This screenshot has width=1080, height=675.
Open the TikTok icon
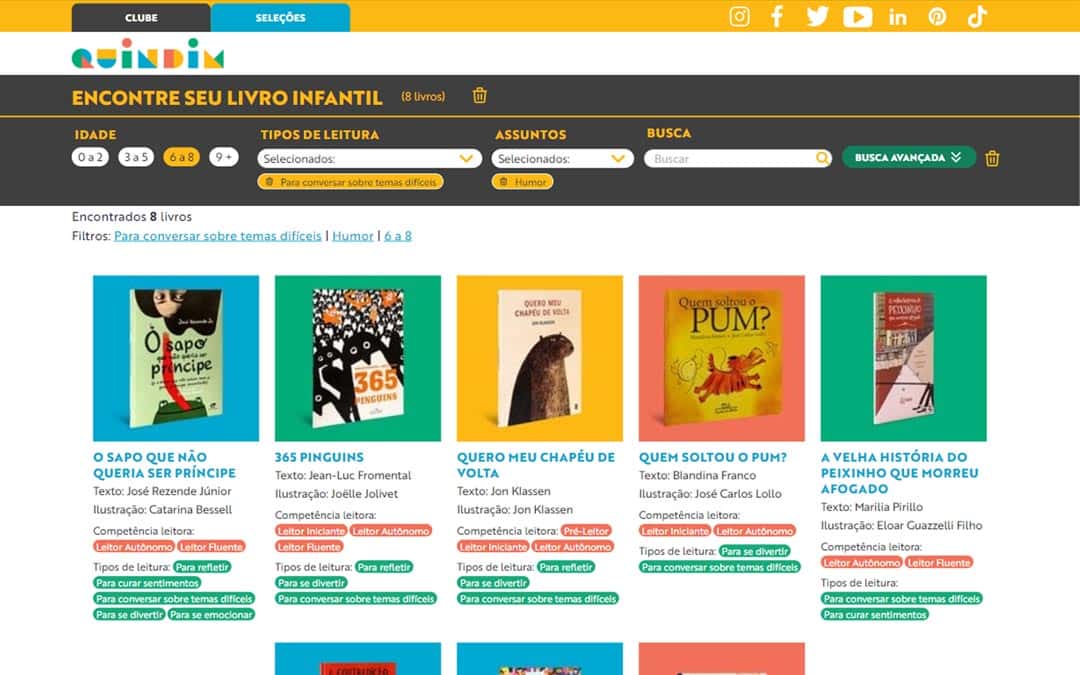(977, 16)
